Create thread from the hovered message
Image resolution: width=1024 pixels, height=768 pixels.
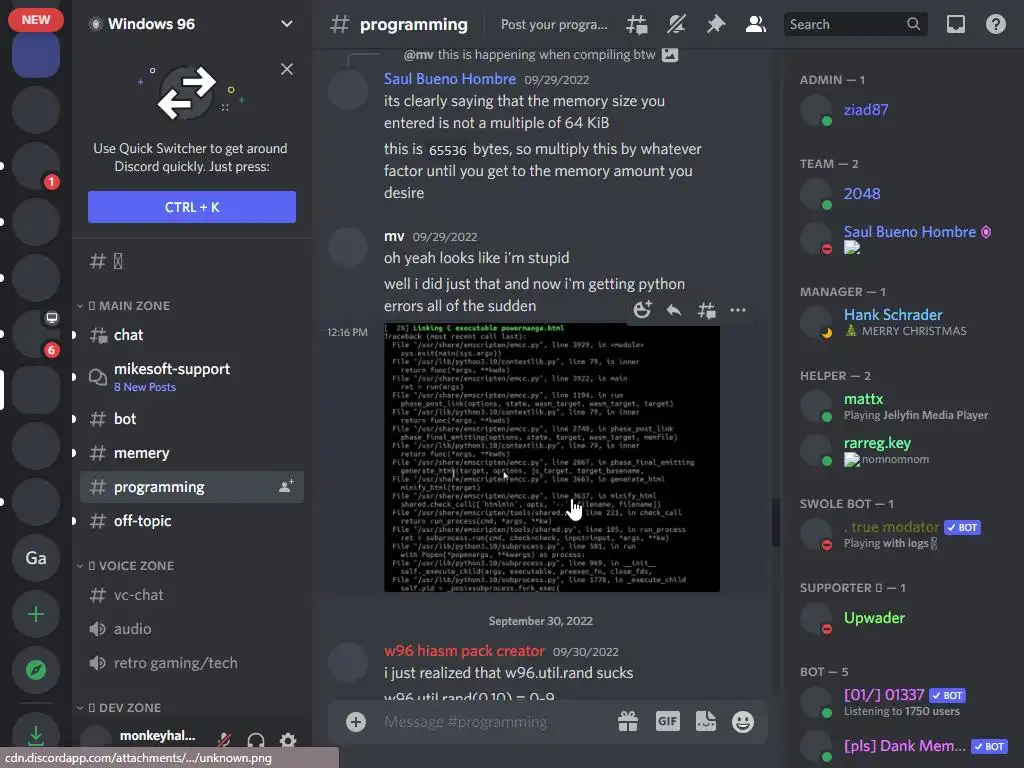706,310
